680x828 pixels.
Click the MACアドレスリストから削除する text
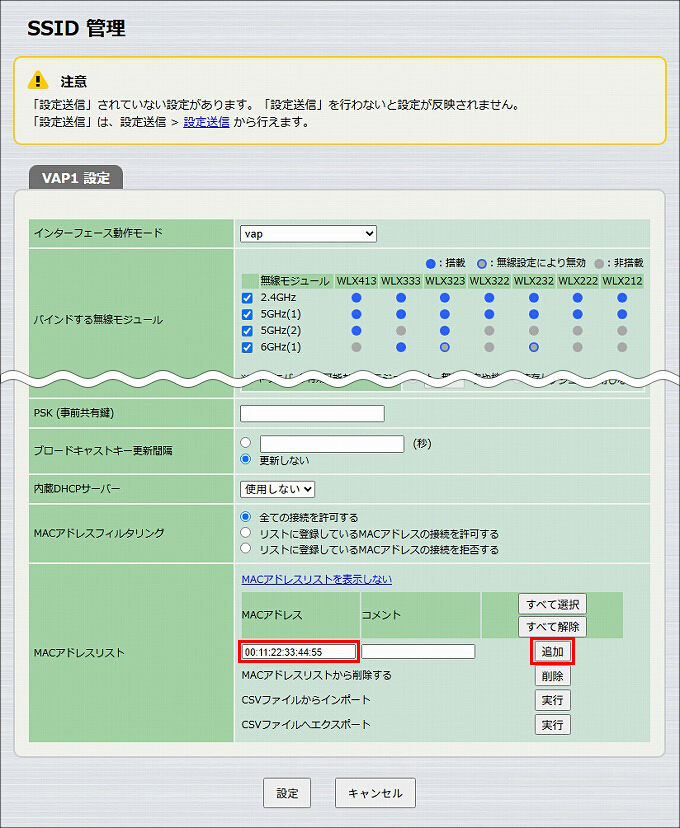point(317,675)
